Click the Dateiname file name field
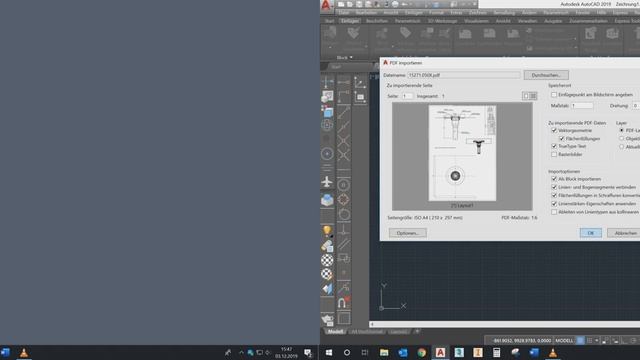 (x=464, y=75)
